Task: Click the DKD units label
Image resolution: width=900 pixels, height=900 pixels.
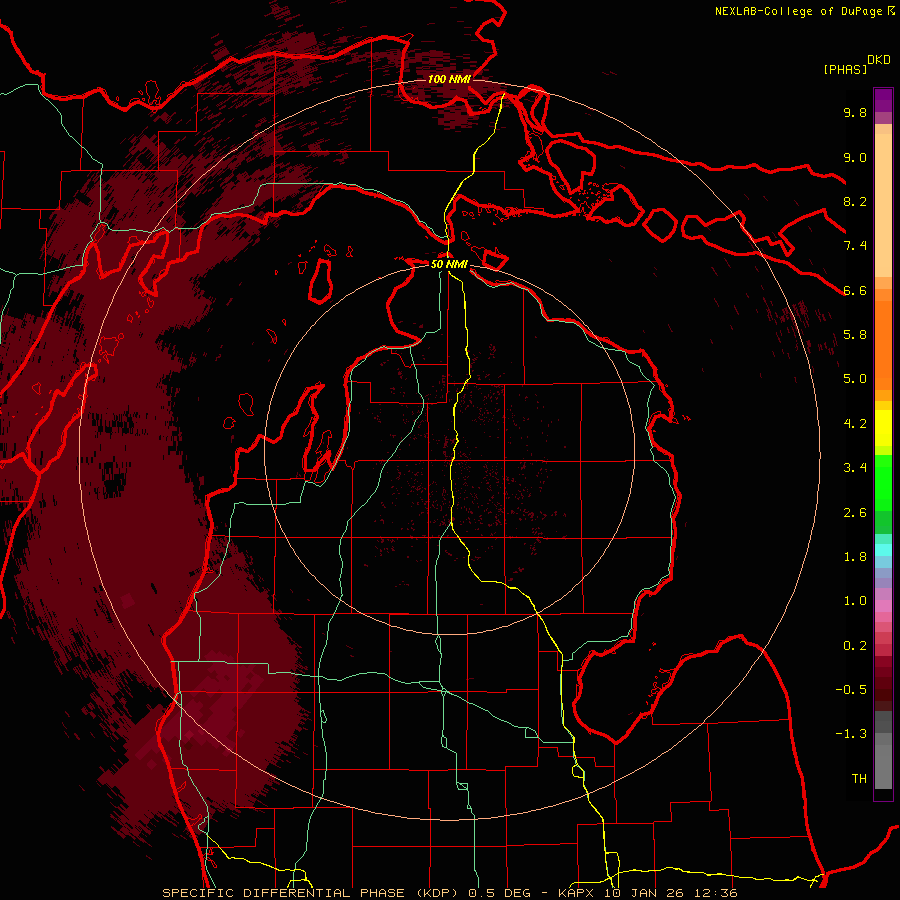Action: pos(879,60)
